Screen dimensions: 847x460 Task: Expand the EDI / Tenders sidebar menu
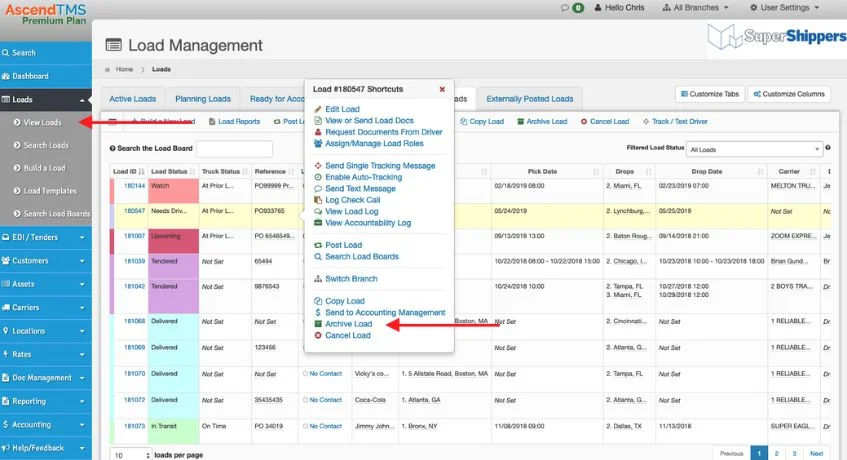point(82,238)
